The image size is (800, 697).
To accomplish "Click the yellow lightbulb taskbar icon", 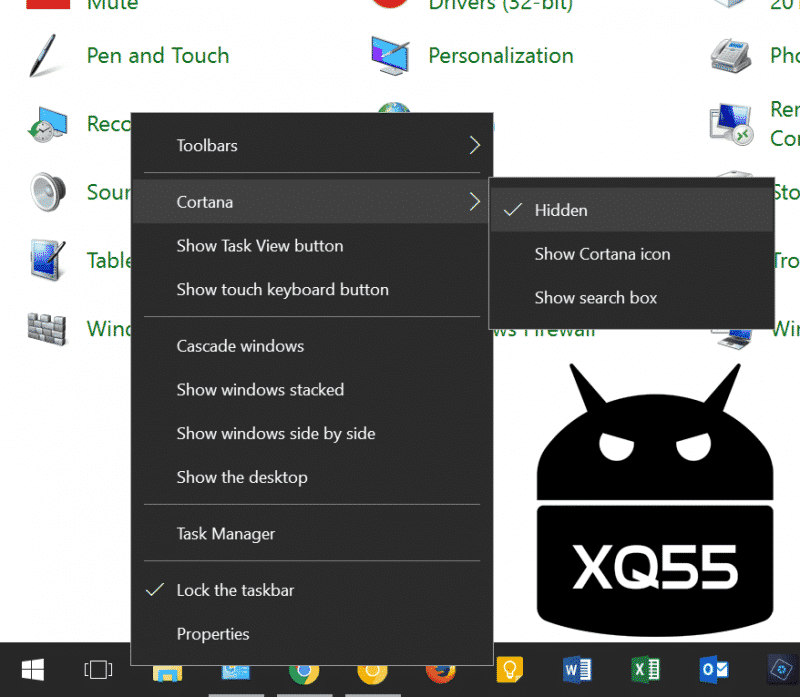I will click(x=509, y=670).
